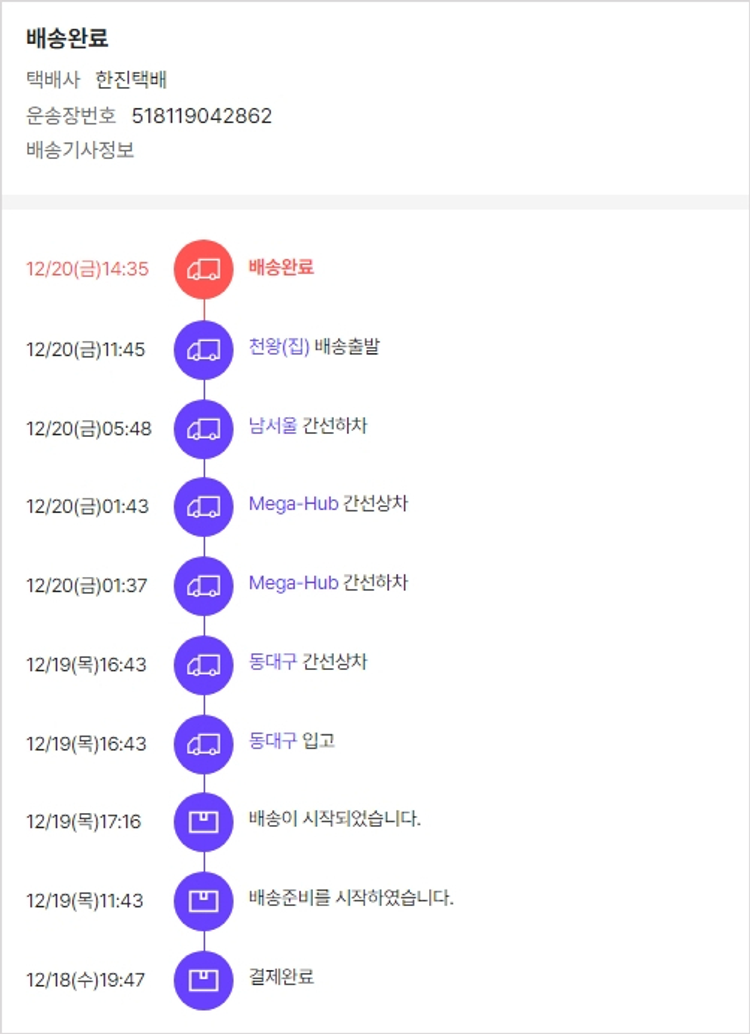Click the 12/20(금)14:35 delivery timestamp
The image size is (750, 1034).
tap(87, 269)
